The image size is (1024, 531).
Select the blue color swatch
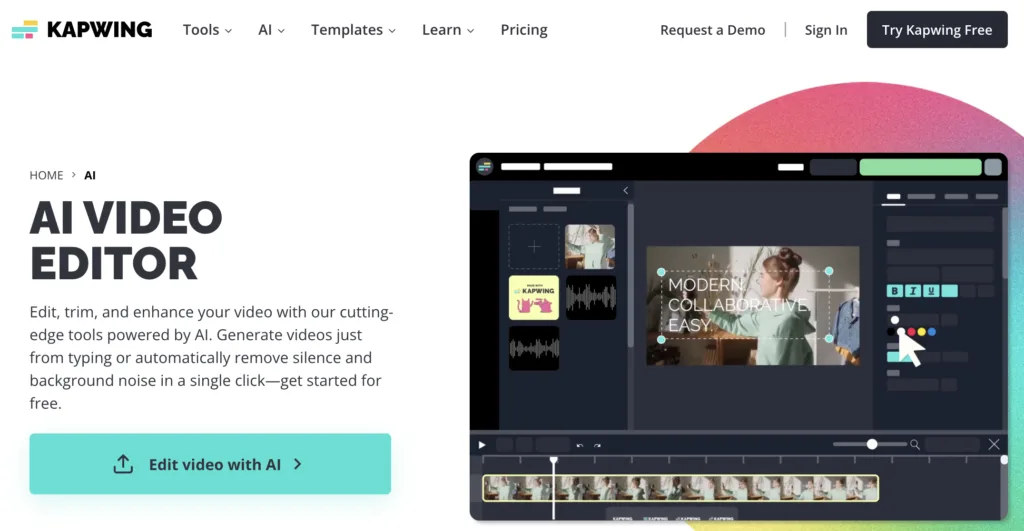pyautogui.click(x=932, y=332)
